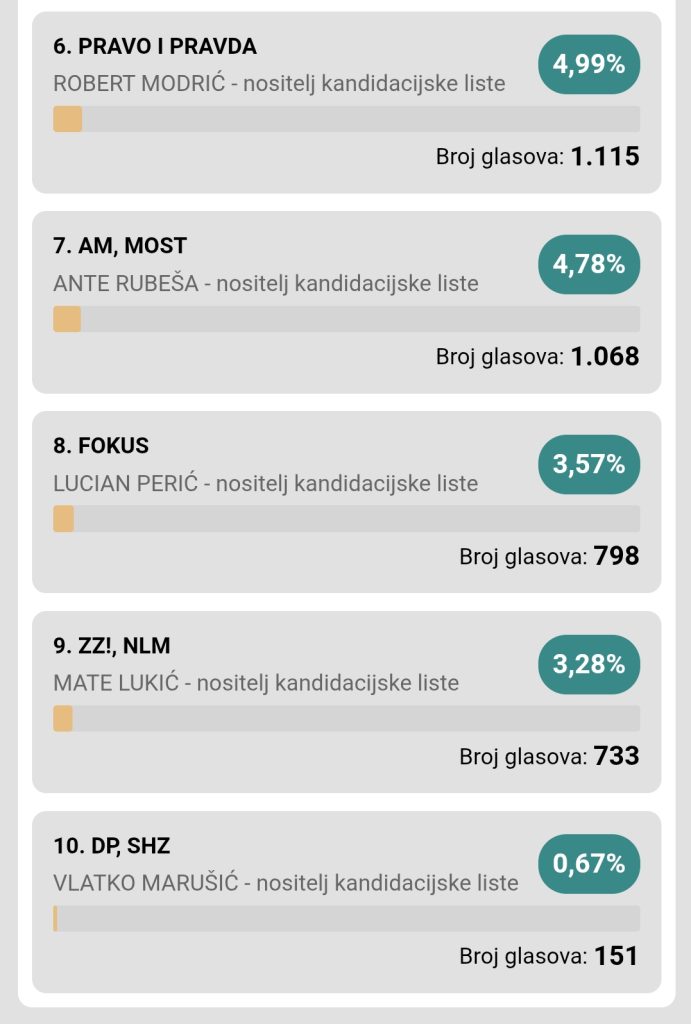Select the 3,57% badge for FOKUS

(x=589, y=465)
